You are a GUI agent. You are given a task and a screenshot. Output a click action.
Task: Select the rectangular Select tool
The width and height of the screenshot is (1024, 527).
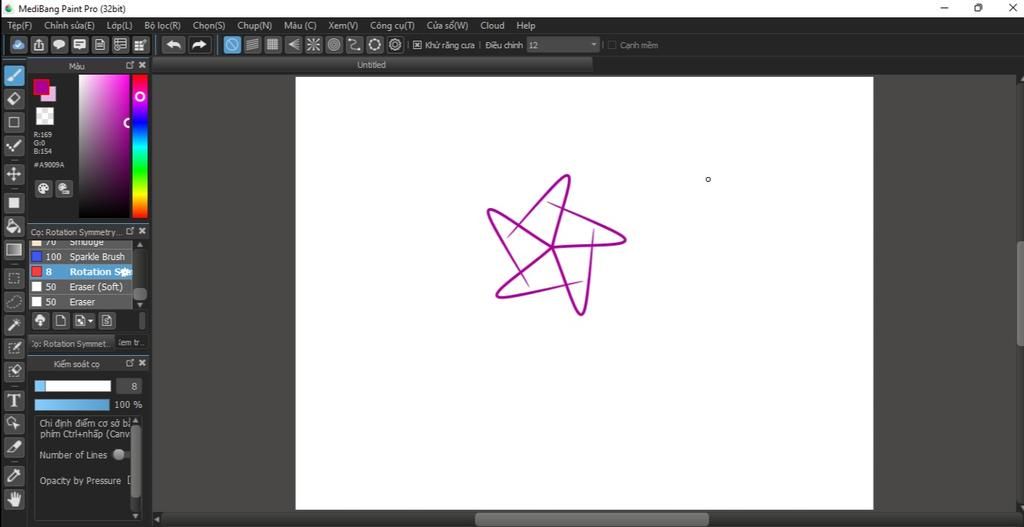[x=14, y=278]
